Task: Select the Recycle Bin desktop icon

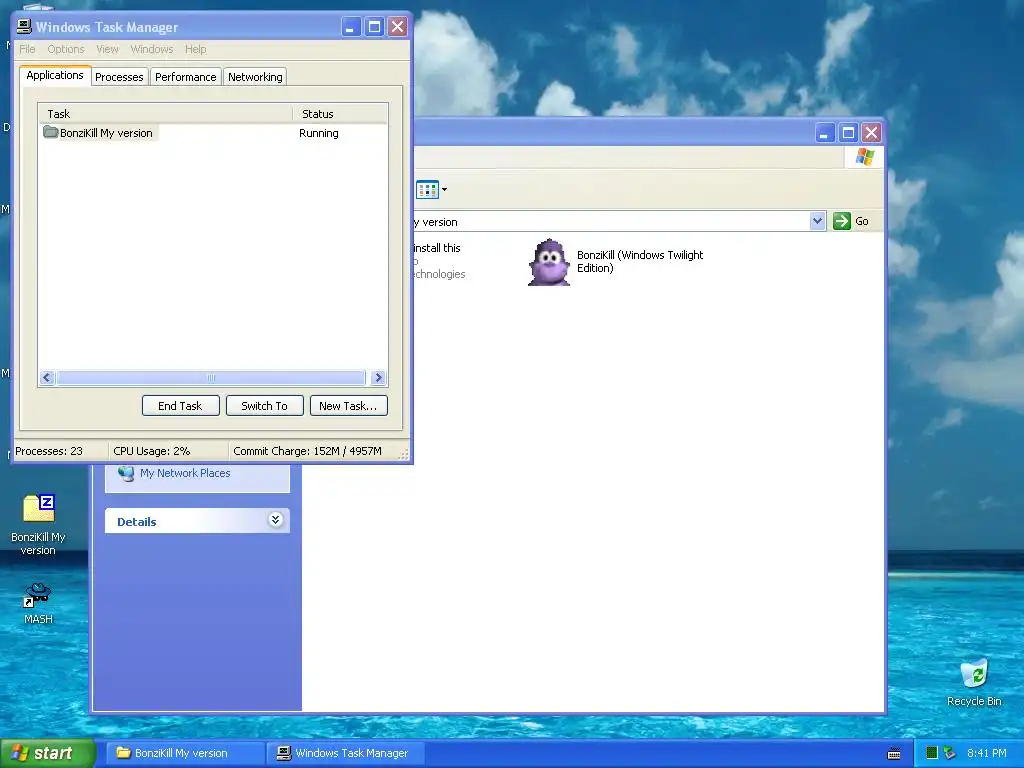Action: point(974,682)
